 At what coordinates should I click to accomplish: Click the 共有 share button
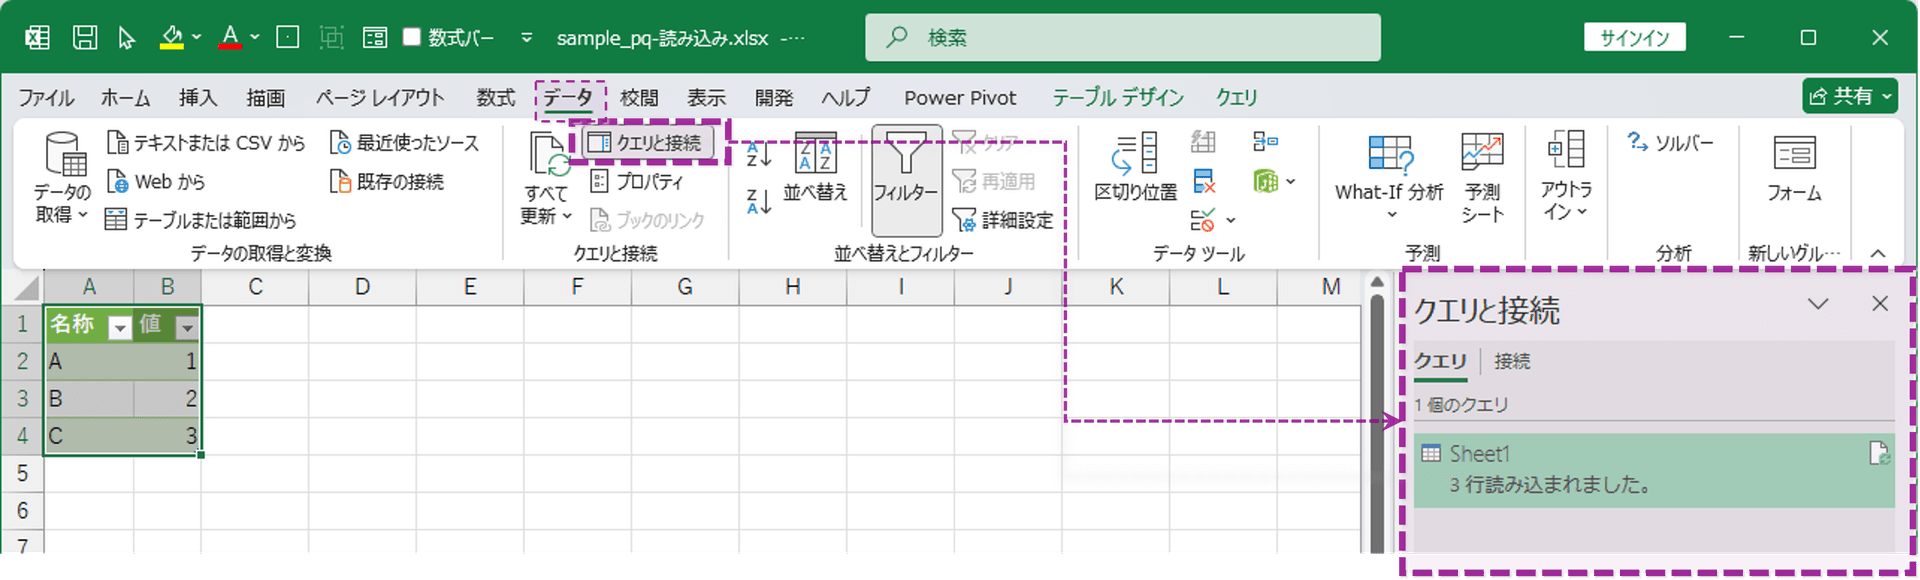point(1850,96)
